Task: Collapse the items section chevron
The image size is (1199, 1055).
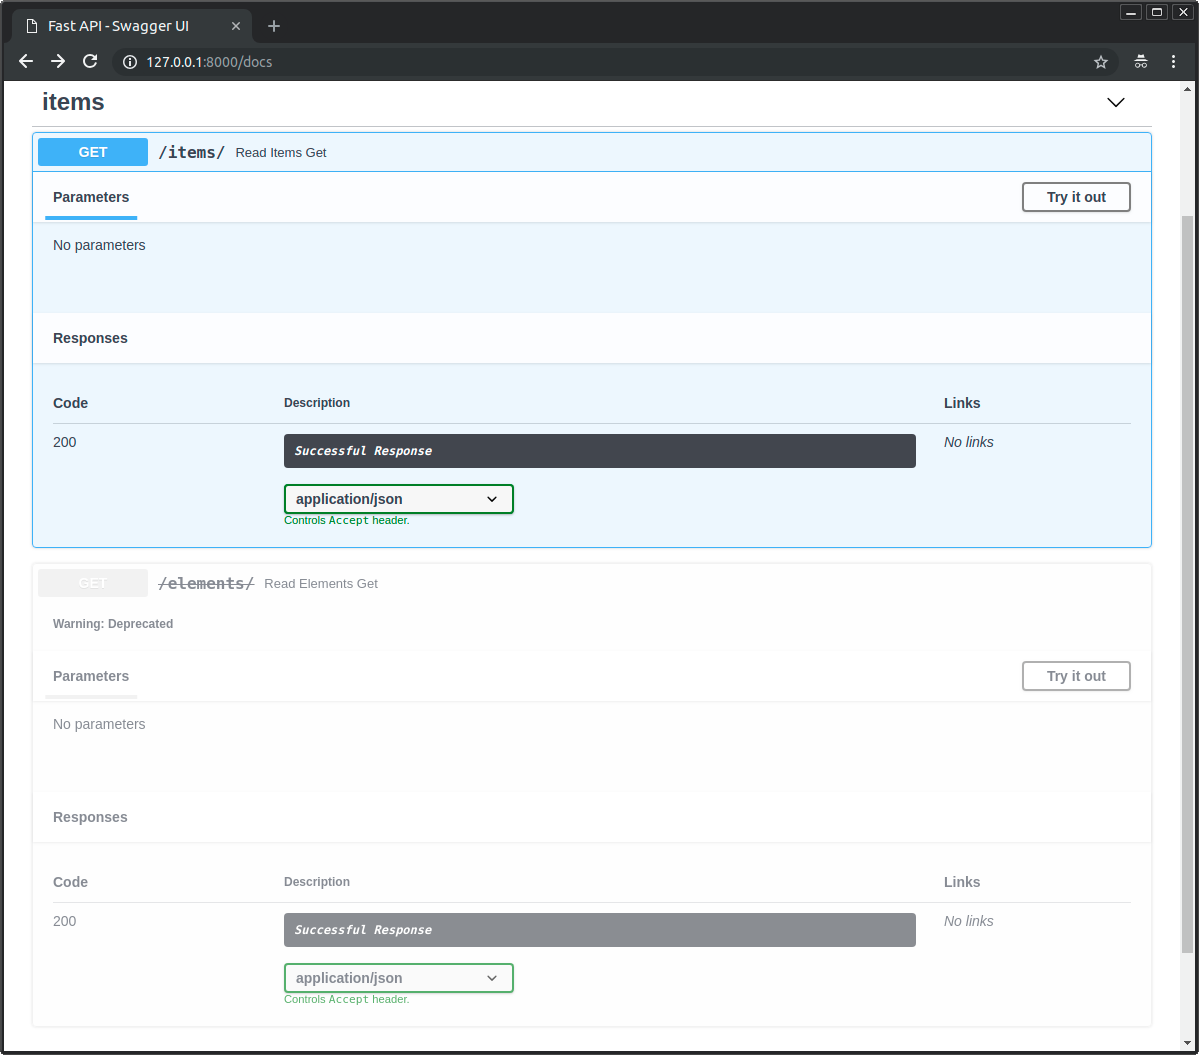Action: 1116,102
